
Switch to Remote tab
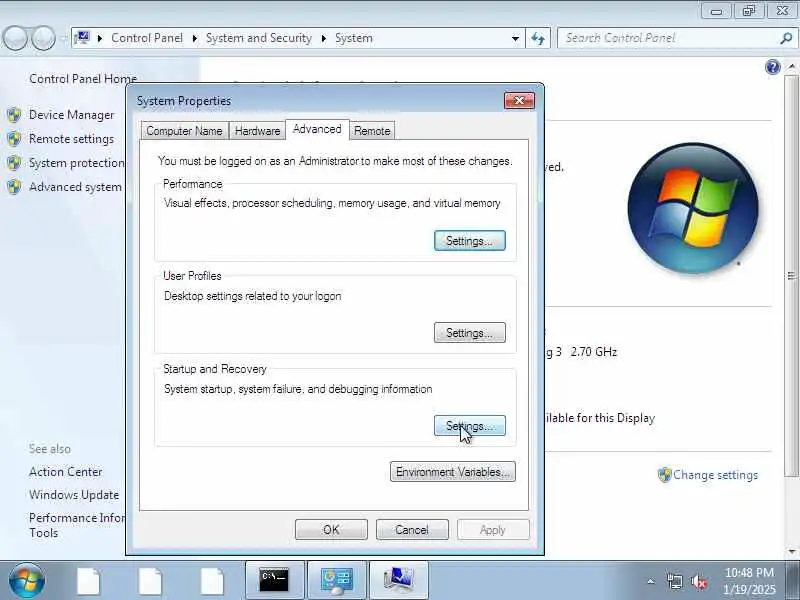[x=372, y=131]
